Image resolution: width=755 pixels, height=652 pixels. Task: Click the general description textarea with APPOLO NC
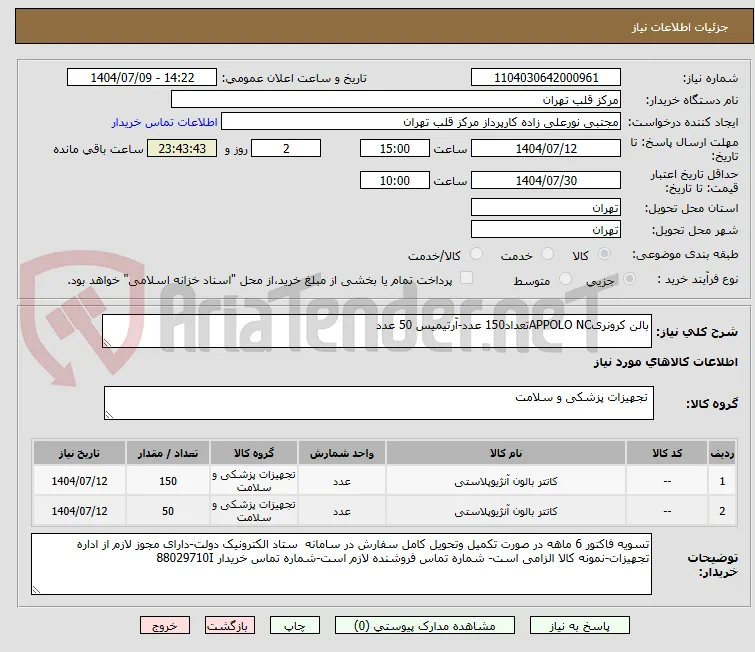[377, 331]
